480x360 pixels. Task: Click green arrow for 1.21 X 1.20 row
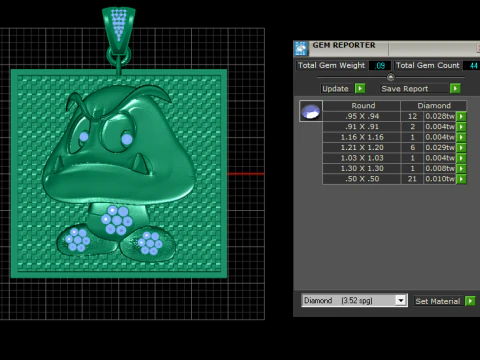(x=461, y=148)
